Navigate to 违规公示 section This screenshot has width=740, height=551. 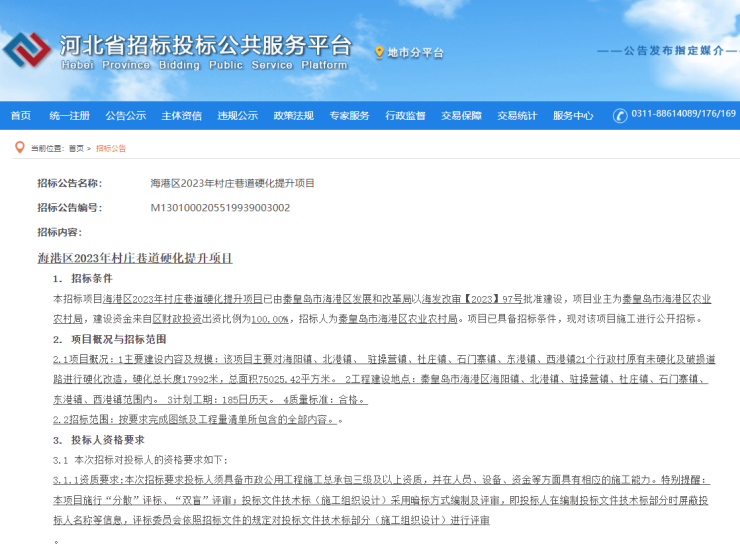pyautogui.click(x=237, y=115)
